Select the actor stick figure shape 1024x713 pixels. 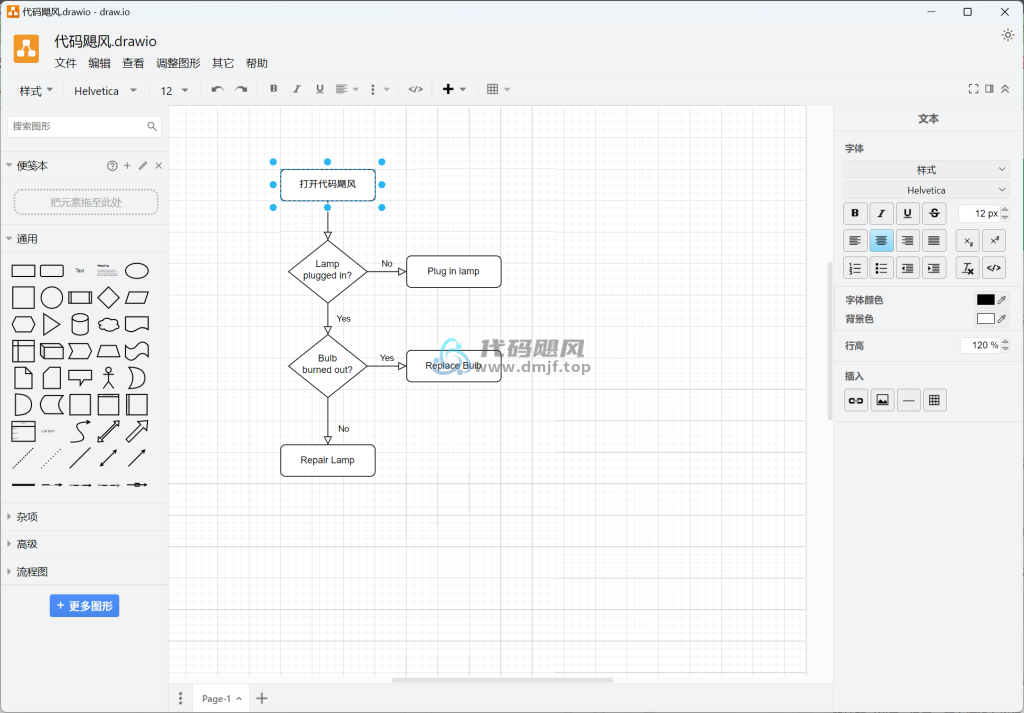[108, 377]
